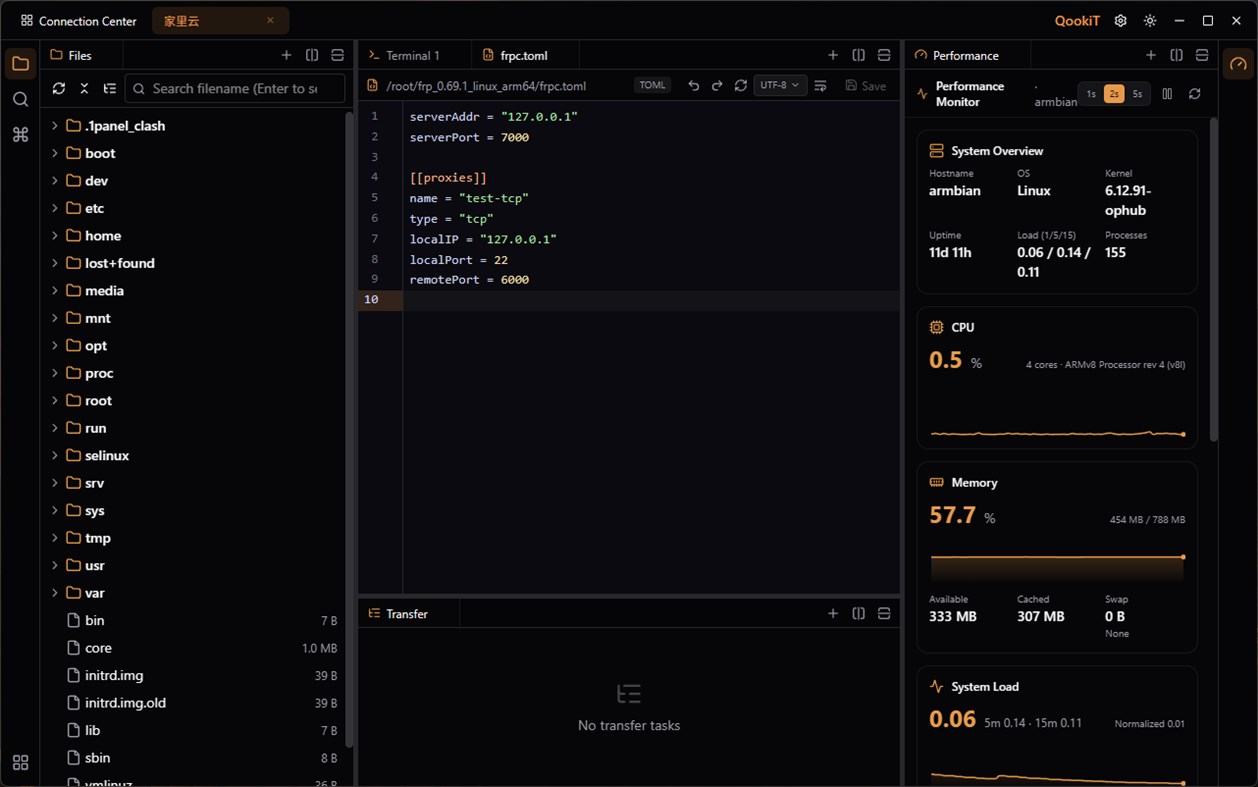Add a new tab in Files panel

pos(287,55)
